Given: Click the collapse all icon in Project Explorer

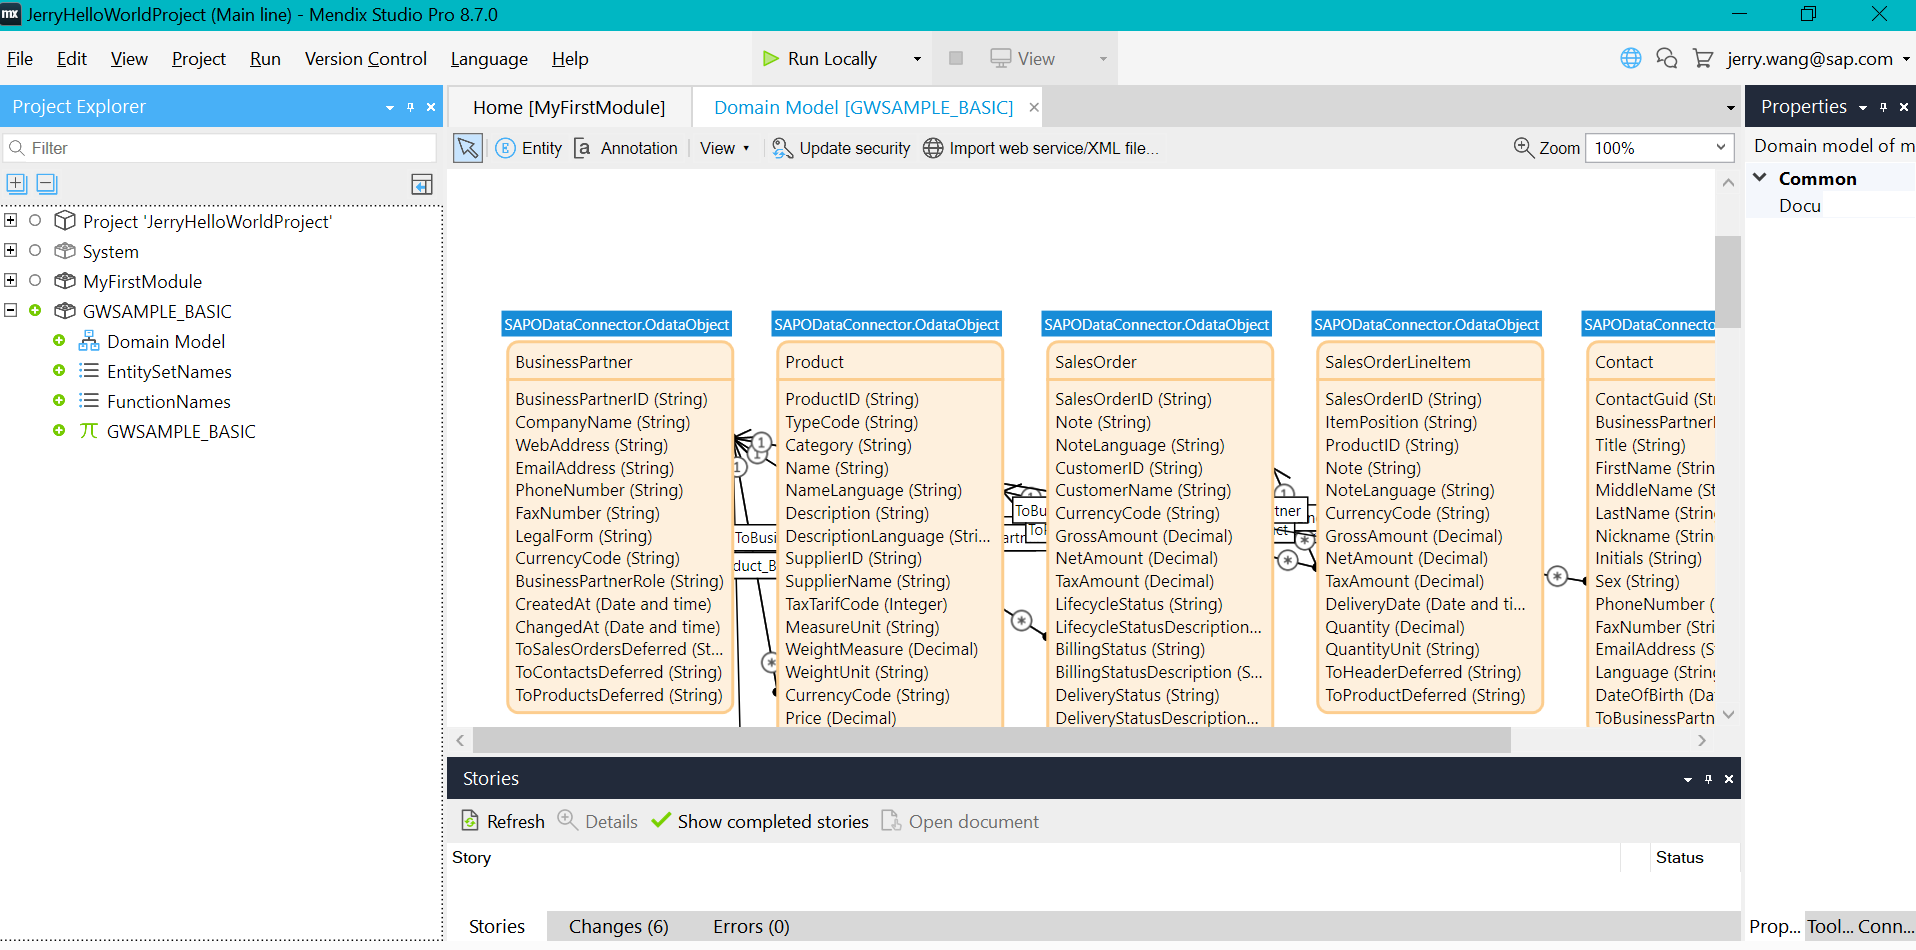Looking at the screenshot, I should tap(47, 183).
